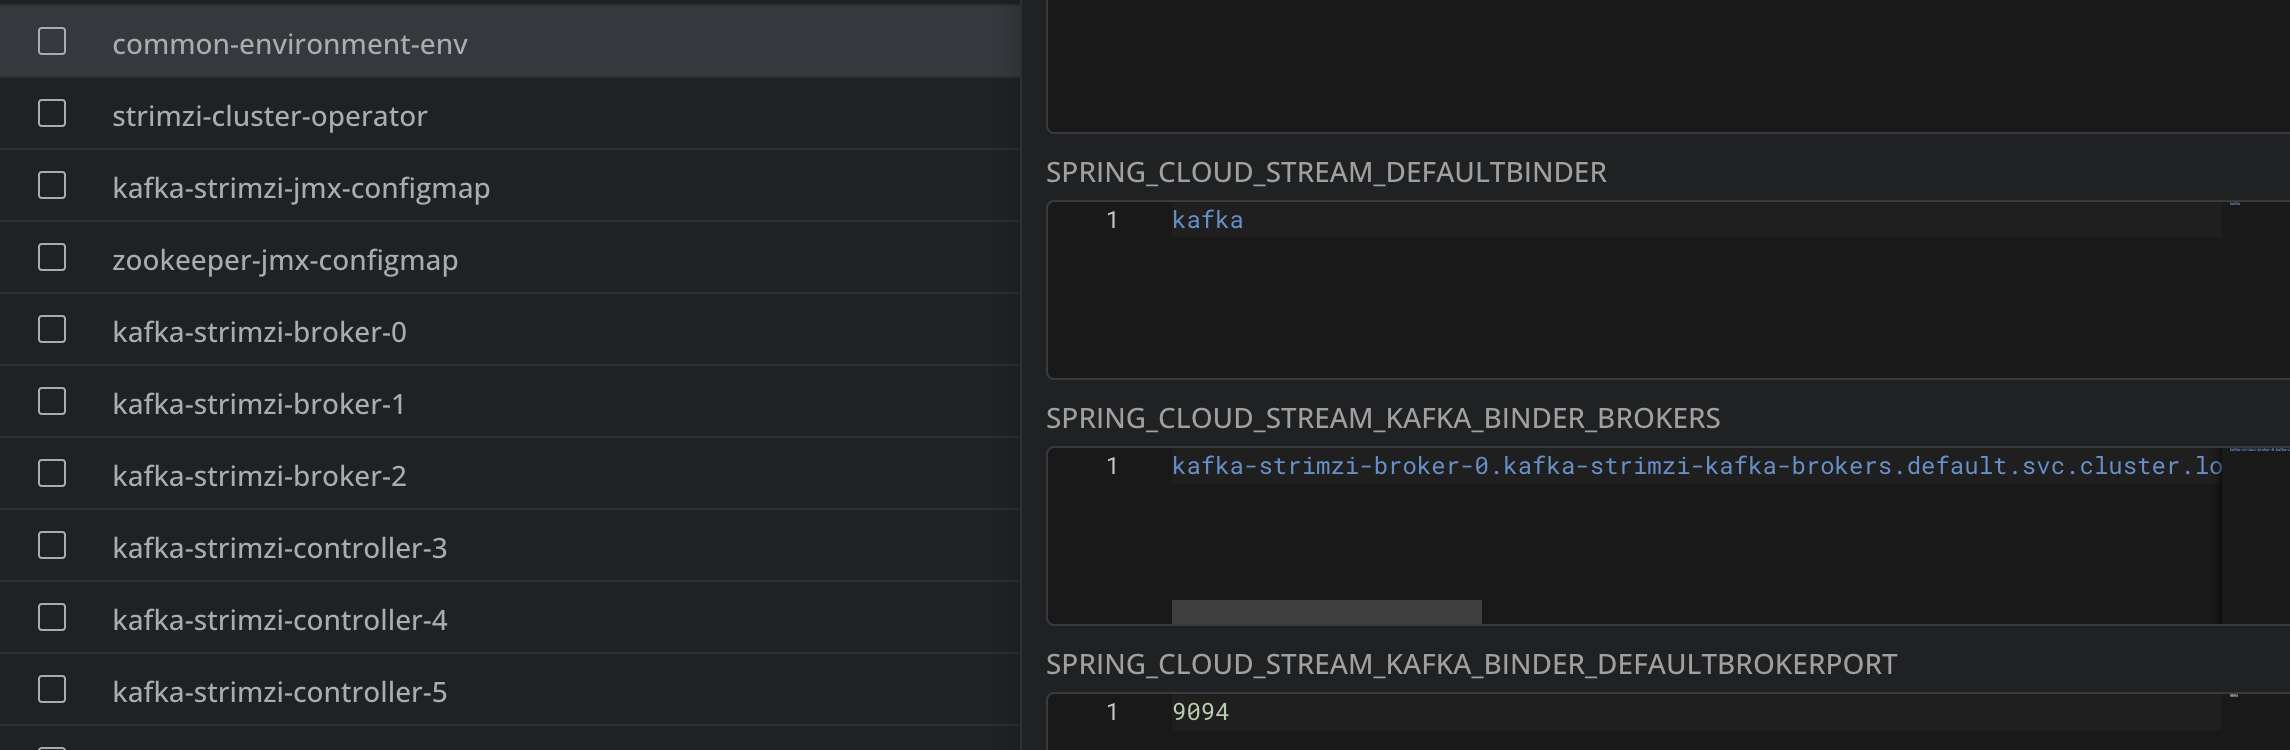2290x750 pixels.
Task: Open the common-environment-env row
Action: [x=510, y=42]
